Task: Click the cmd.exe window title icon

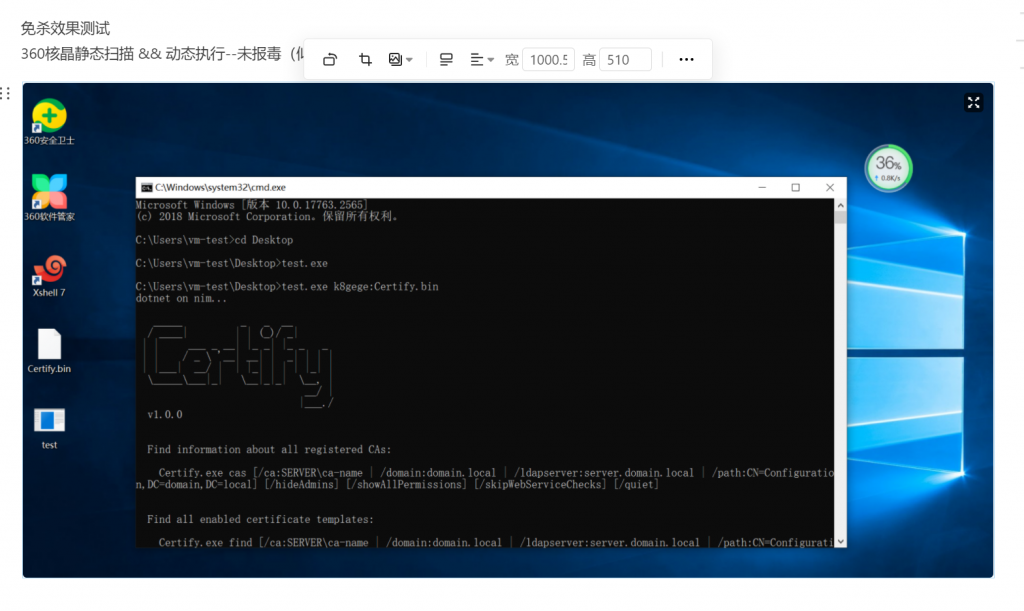Action: [147, 187]
